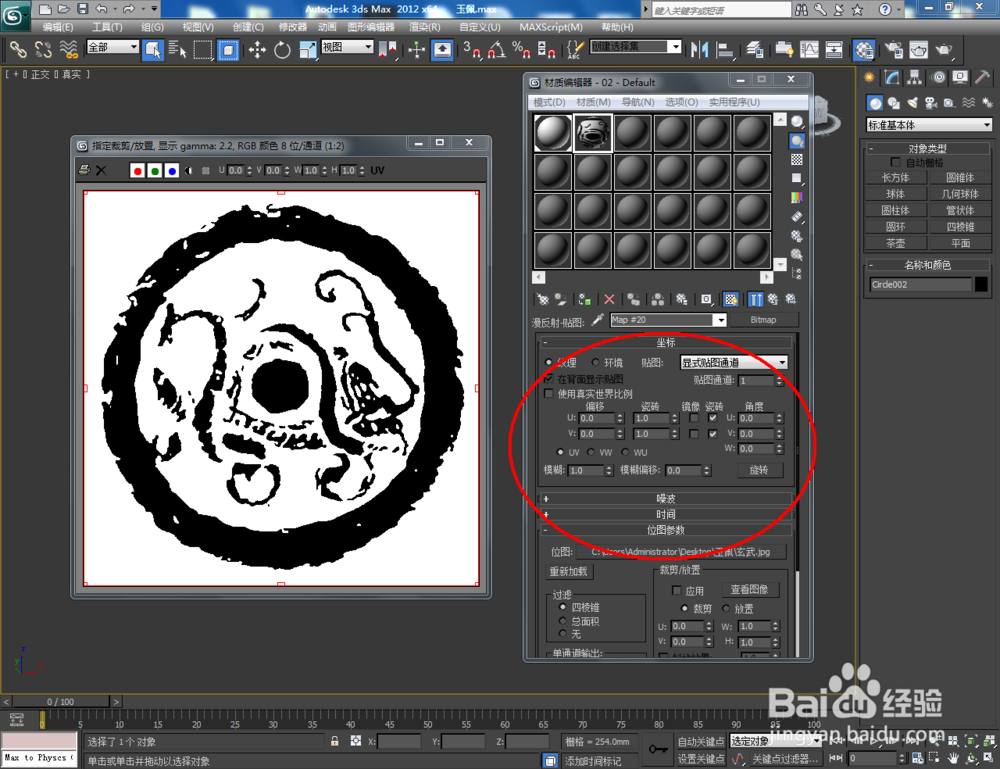The width and height of the screenshot is (1000, 769).
Task: Open the 渲染(R) main menu
Action: pos(424,27)
